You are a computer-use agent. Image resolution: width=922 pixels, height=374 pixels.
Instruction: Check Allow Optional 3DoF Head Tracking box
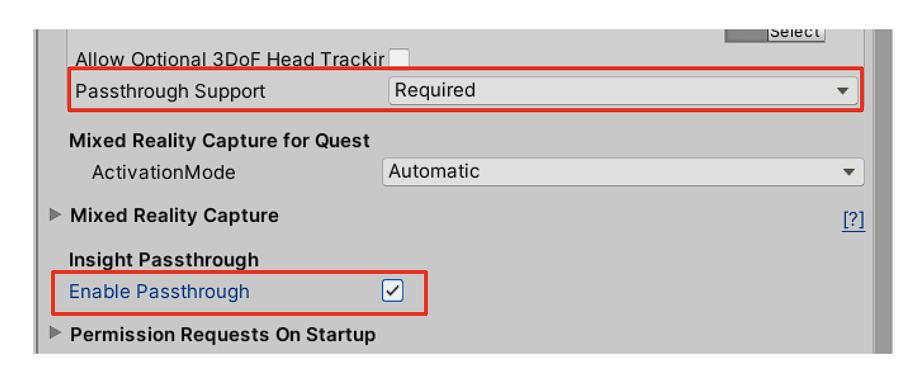399,59
